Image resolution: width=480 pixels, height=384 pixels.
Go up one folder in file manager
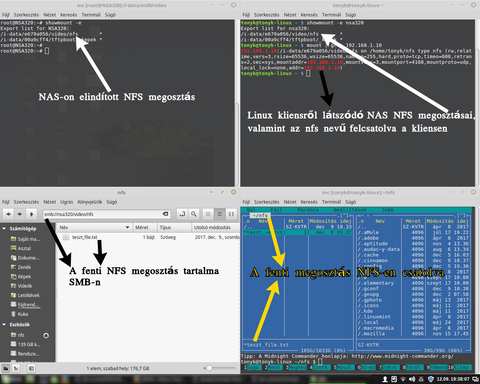(31, 214)
